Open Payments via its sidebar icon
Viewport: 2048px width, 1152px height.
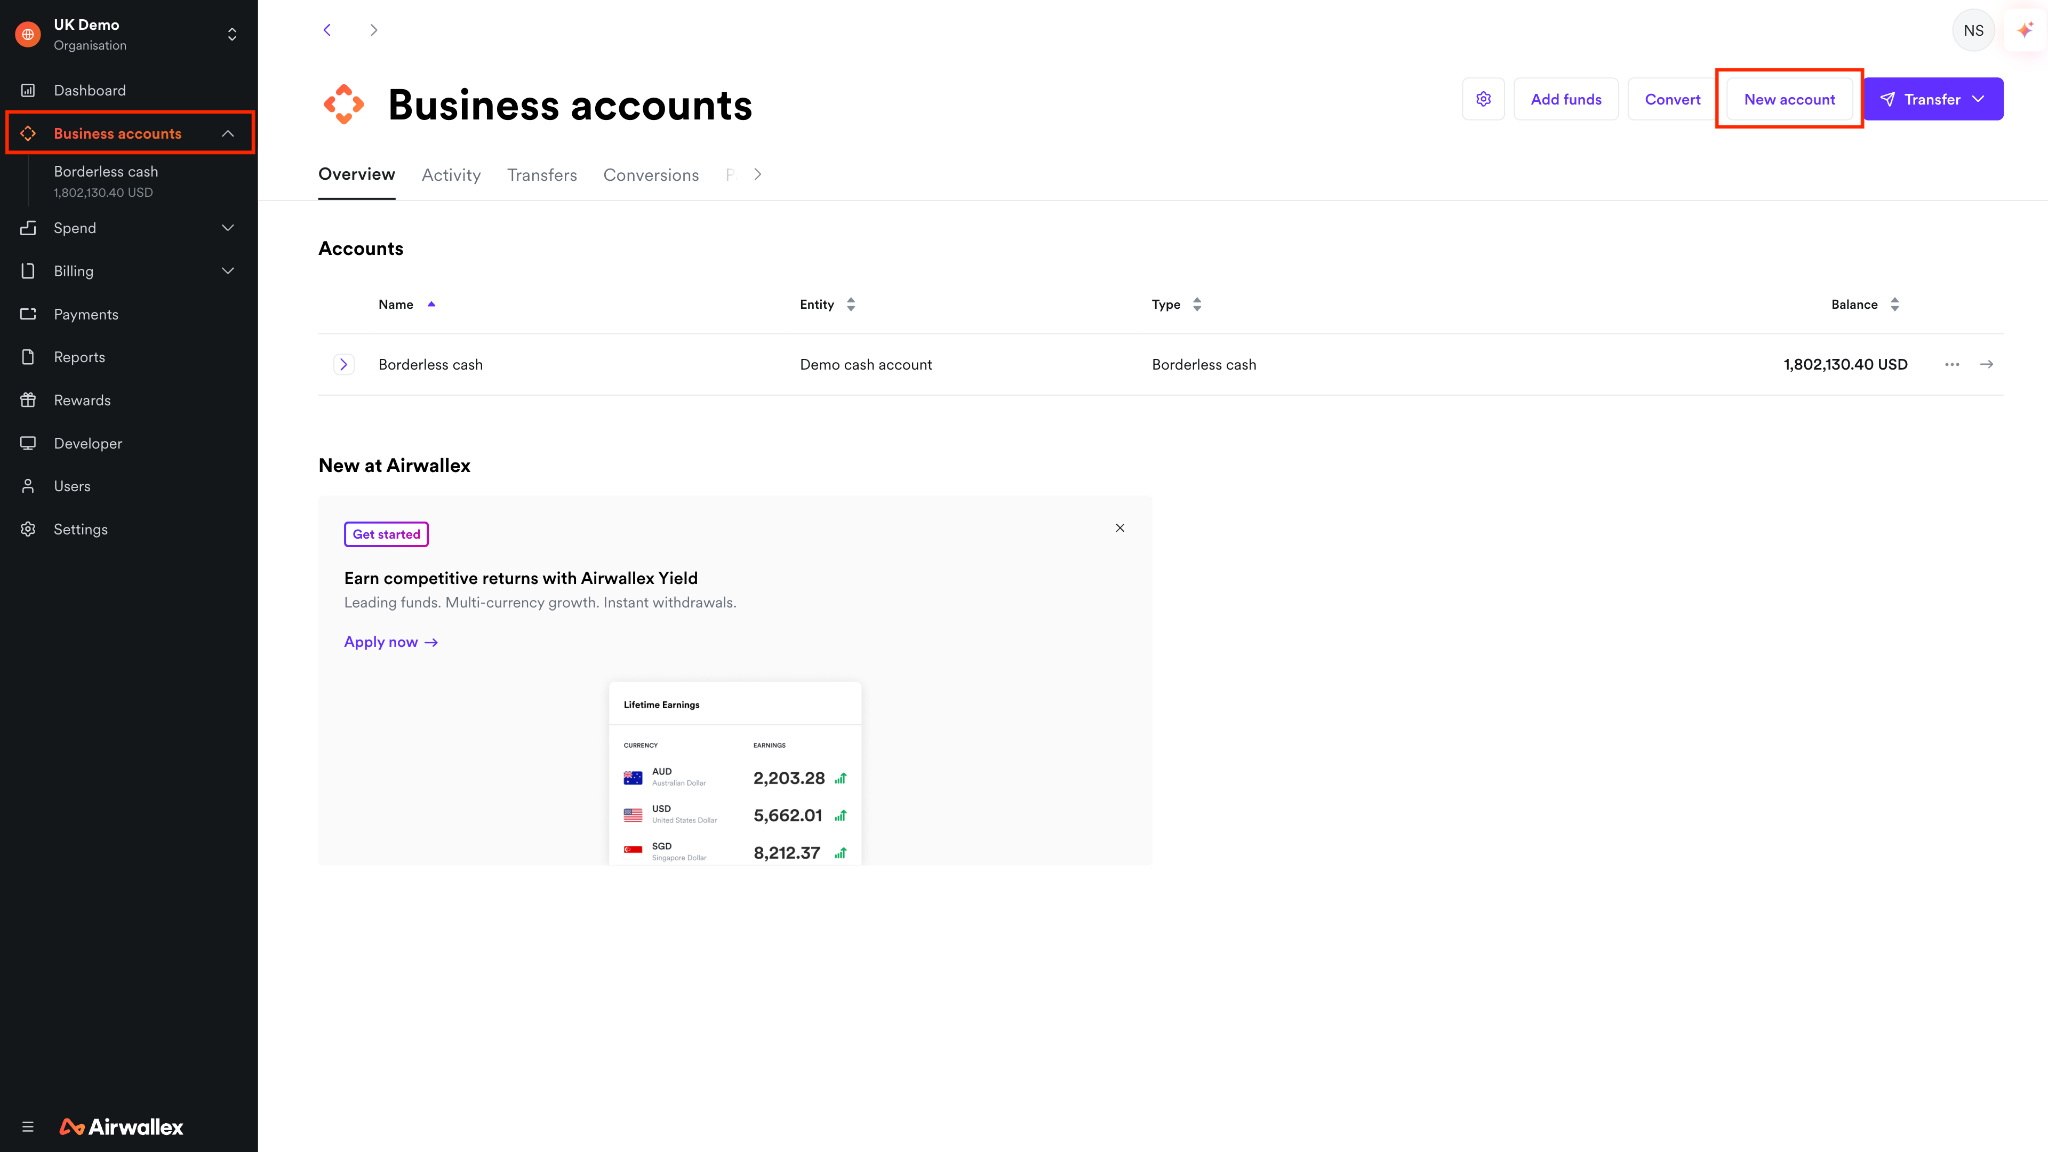point(28,314)
